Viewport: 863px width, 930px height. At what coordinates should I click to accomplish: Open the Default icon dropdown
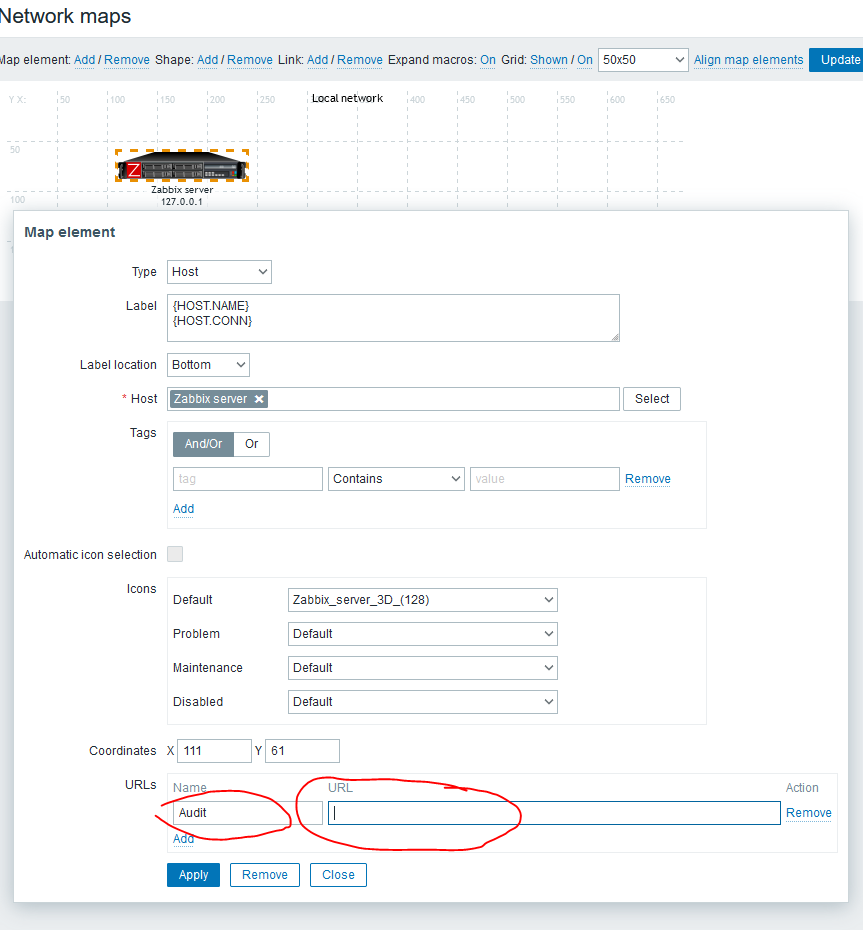click(x=422, y=600)
